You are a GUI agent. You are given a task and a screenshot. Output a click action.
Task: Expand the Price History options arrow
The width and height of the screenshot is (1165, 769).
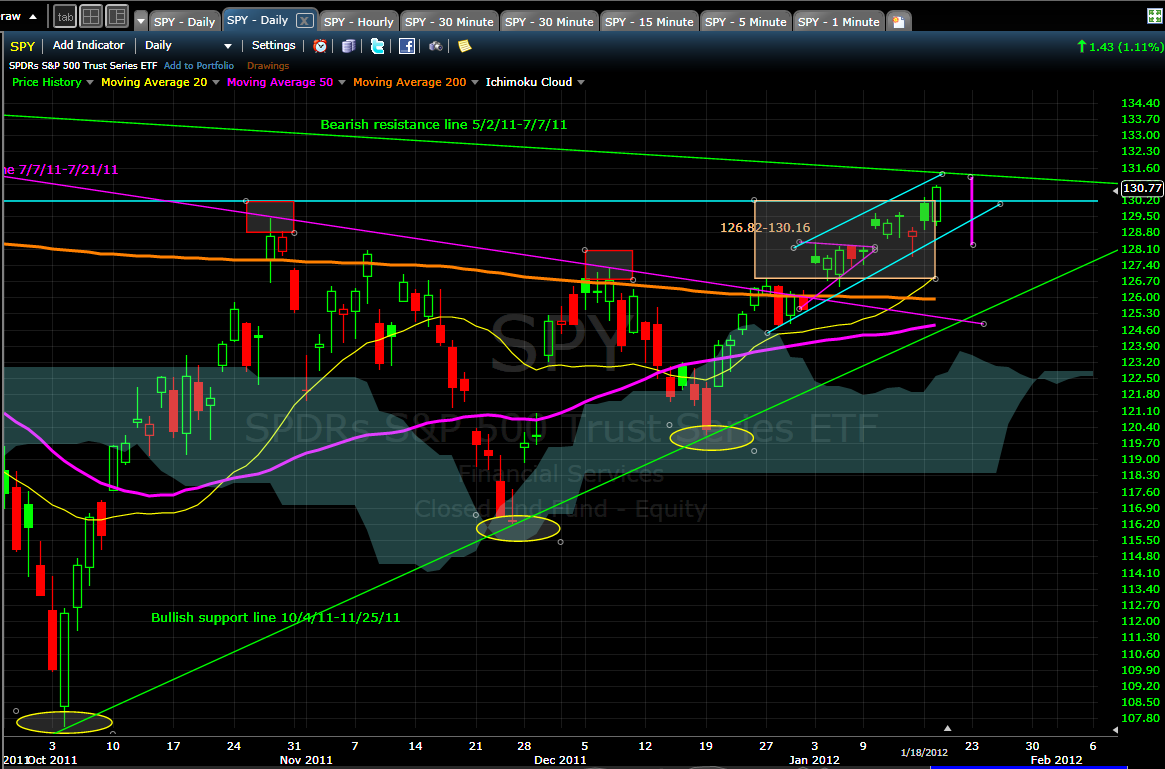[90, 82]
